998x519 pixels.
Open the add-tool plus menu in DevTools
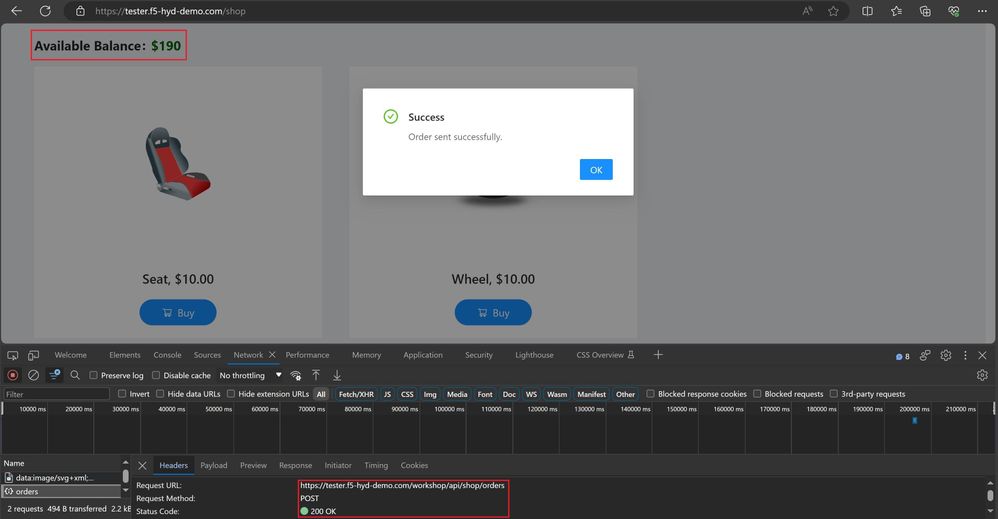[x=658, y=355]
